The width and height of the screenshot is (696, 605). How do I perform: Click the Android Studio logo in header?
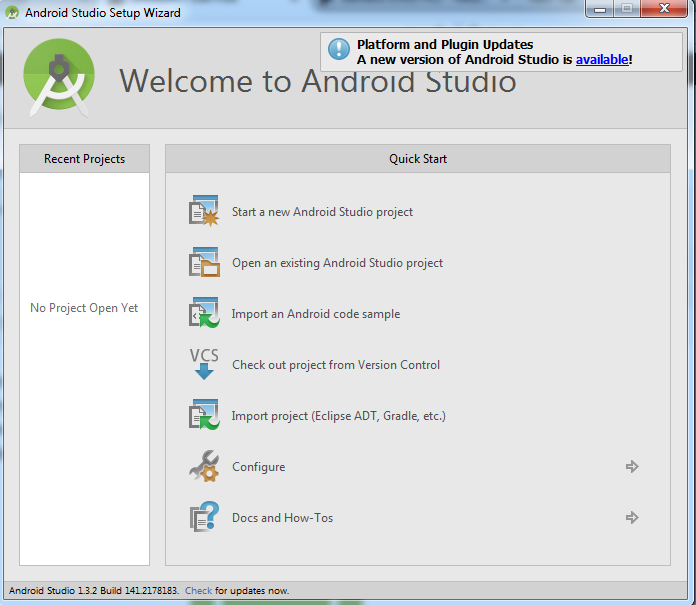(59, 78)
